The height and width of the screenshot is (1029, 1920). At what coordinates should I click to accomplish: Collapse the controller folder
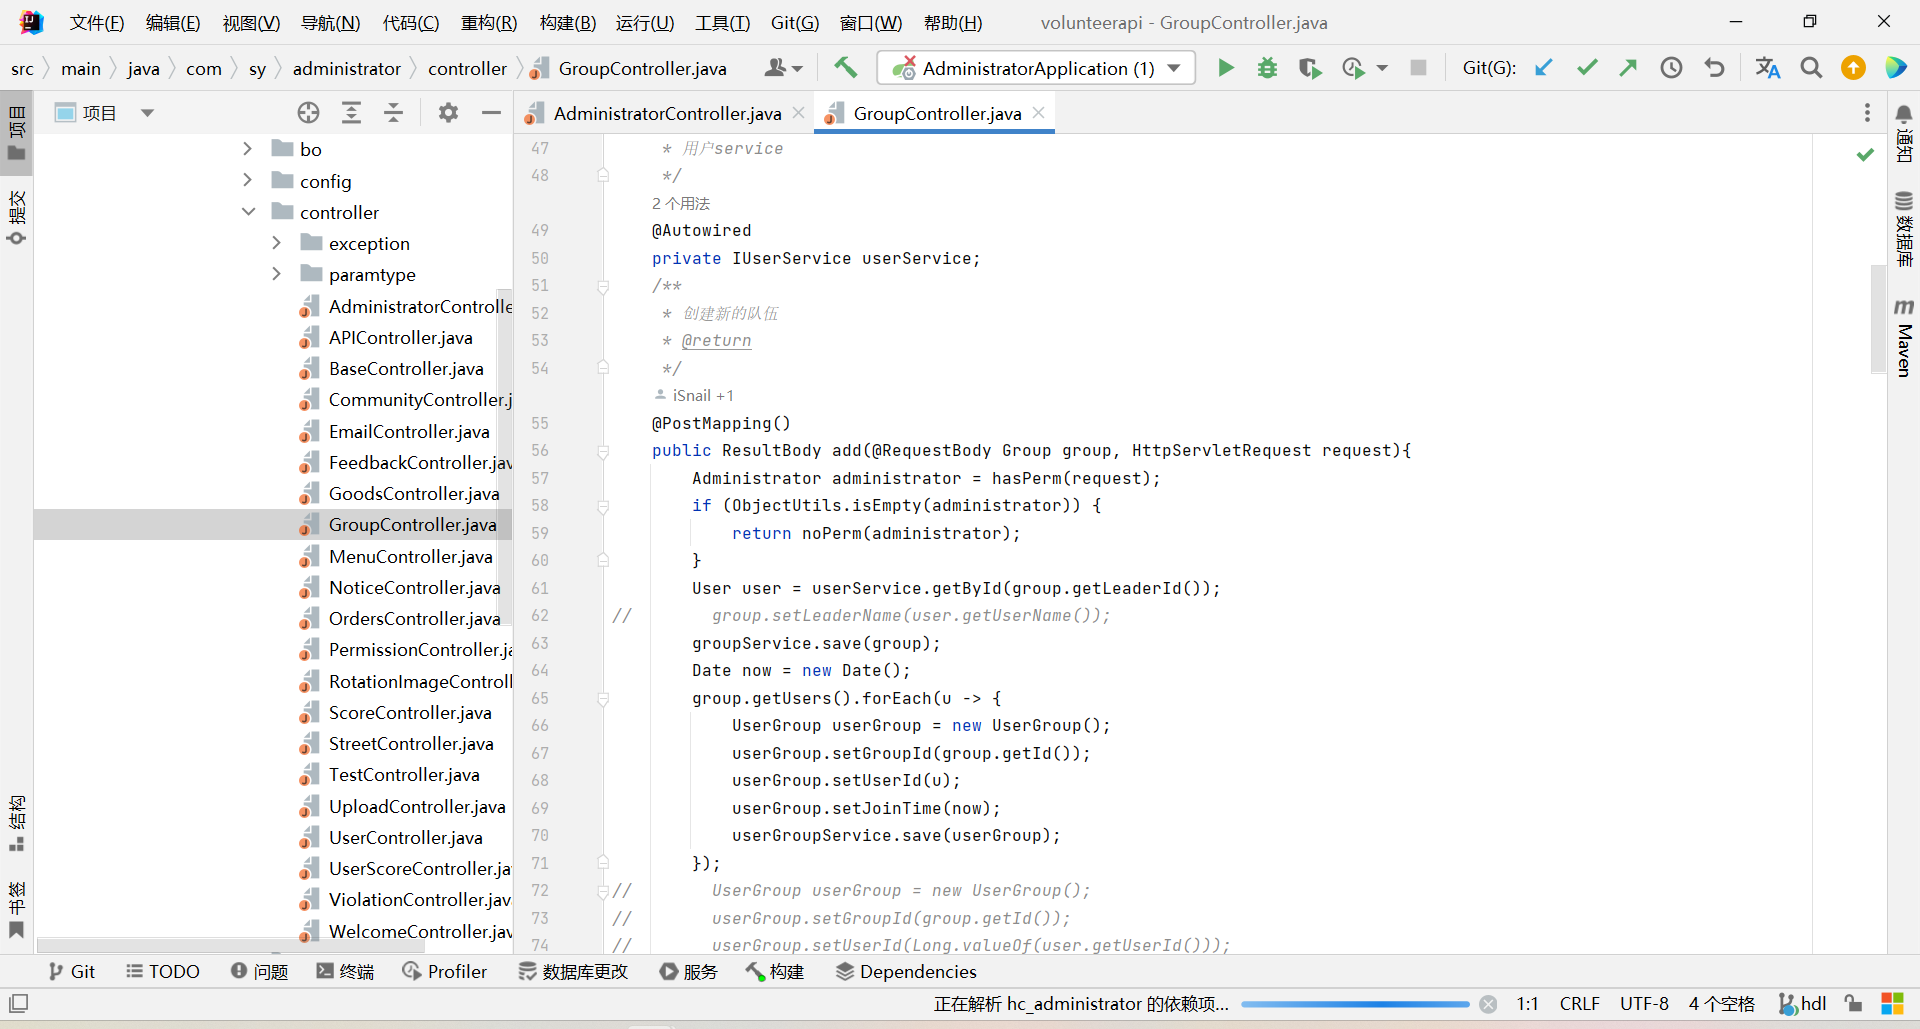coord(248,212)
